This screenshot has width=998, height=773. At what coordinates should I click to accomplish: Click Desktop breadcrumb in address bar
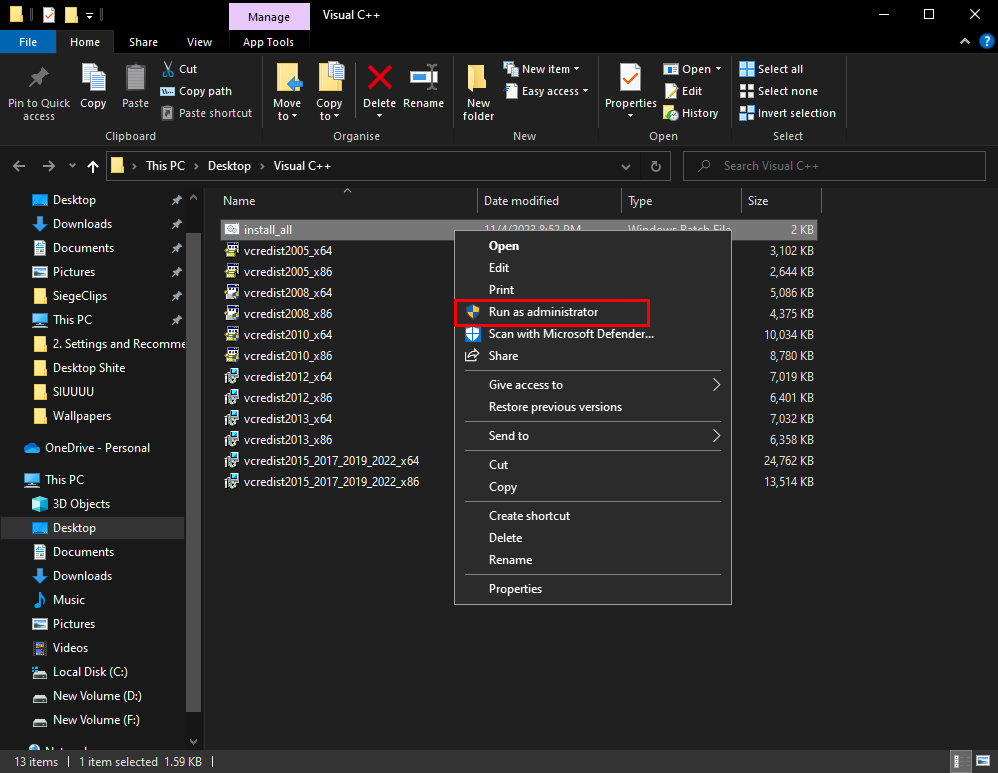229,166
